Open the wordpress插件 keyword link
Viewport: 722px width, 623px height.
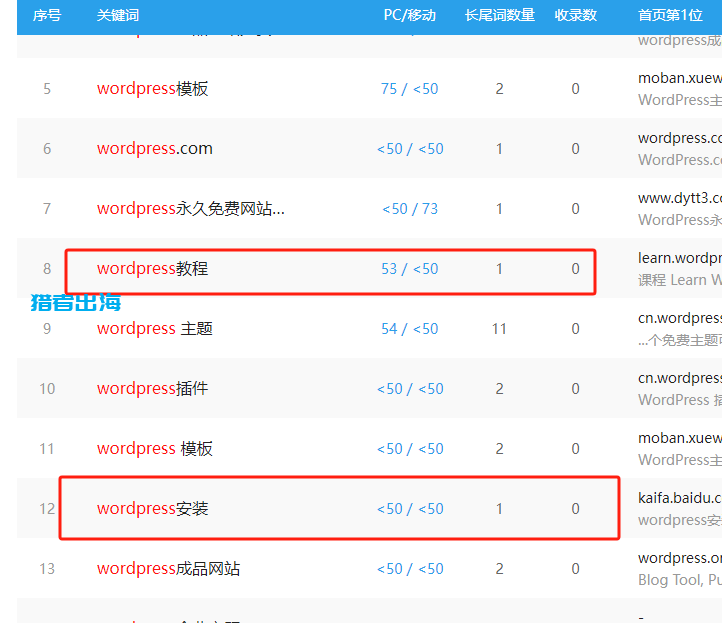(152, 389)
